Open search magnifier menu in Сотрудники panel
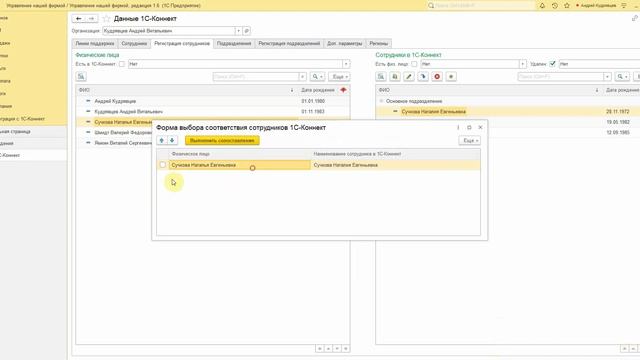Screen dimensions: 640x360 tap(622, 77)
